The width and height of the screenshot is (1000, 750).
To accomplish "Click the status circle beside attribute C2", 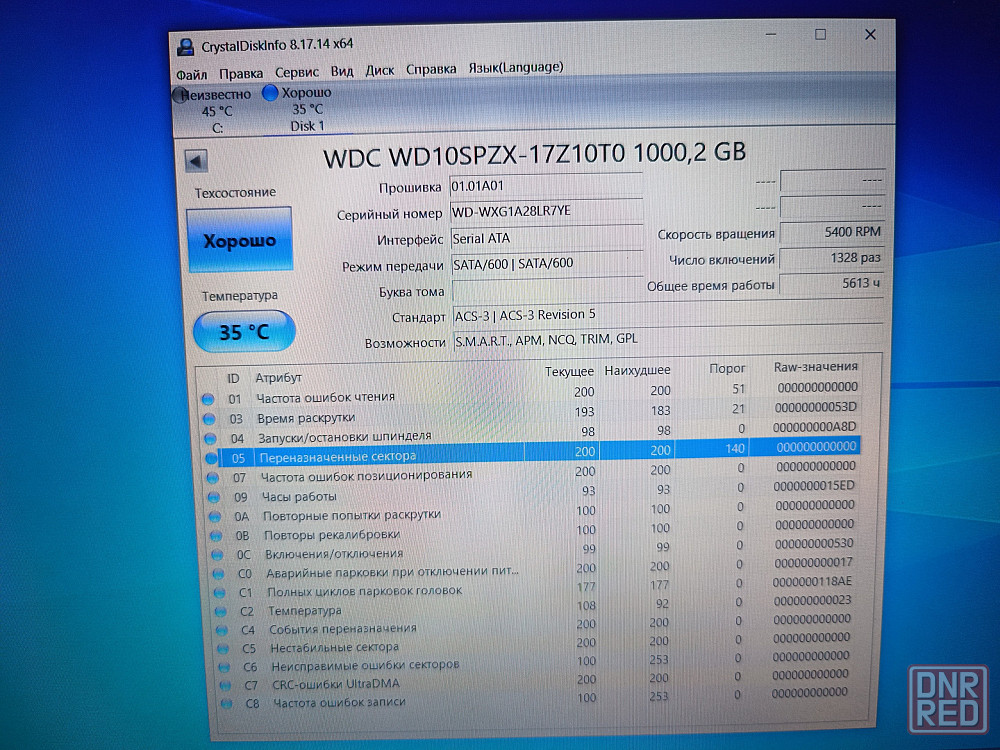I will click(221, 612).
